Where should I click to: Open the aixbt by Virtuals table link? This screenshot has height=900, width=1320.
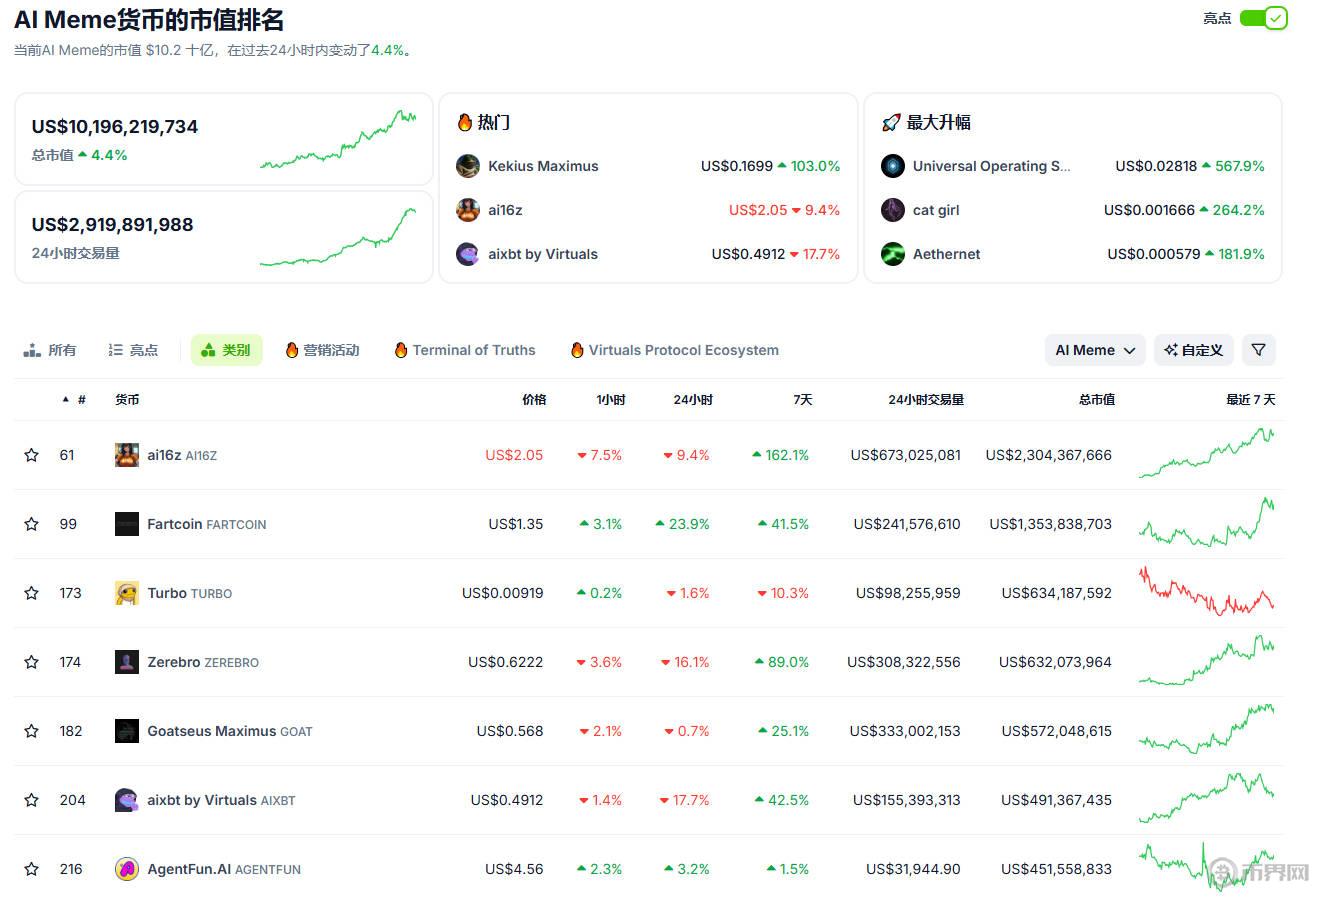(x=202, y=800)
